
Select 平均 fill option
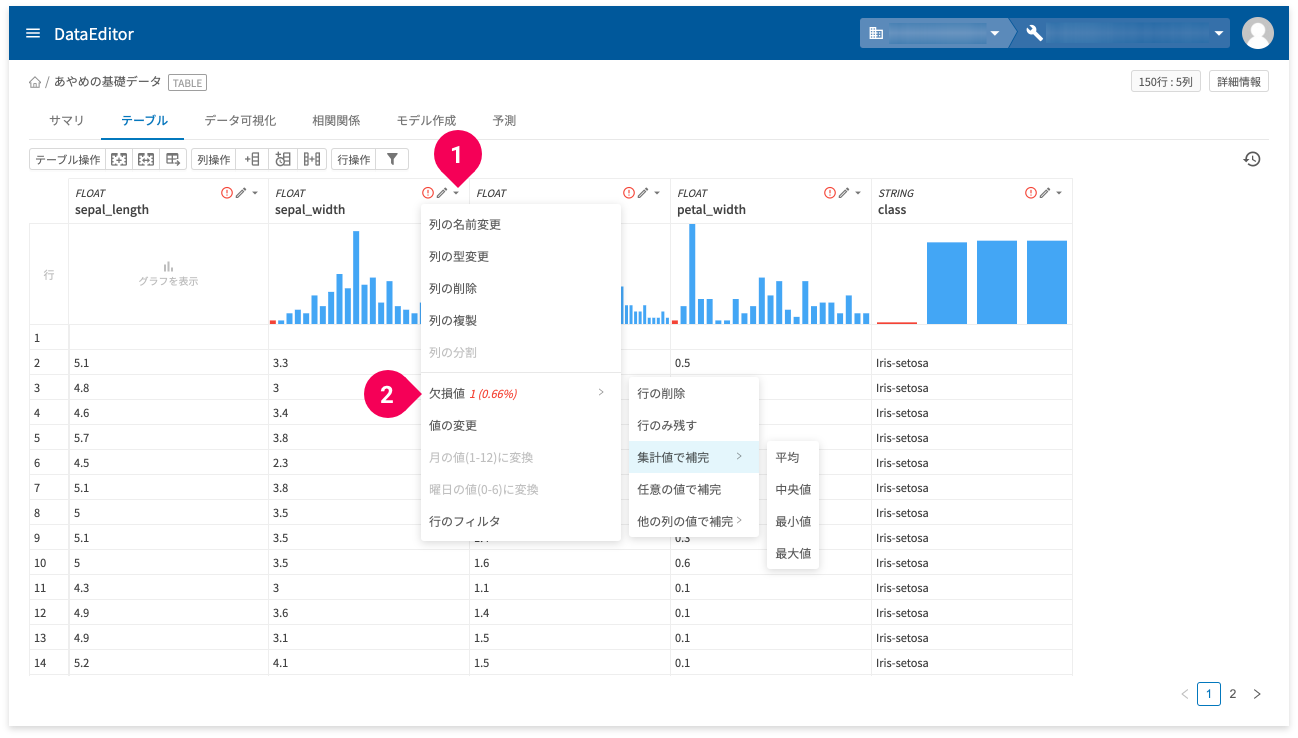point(793,457)
